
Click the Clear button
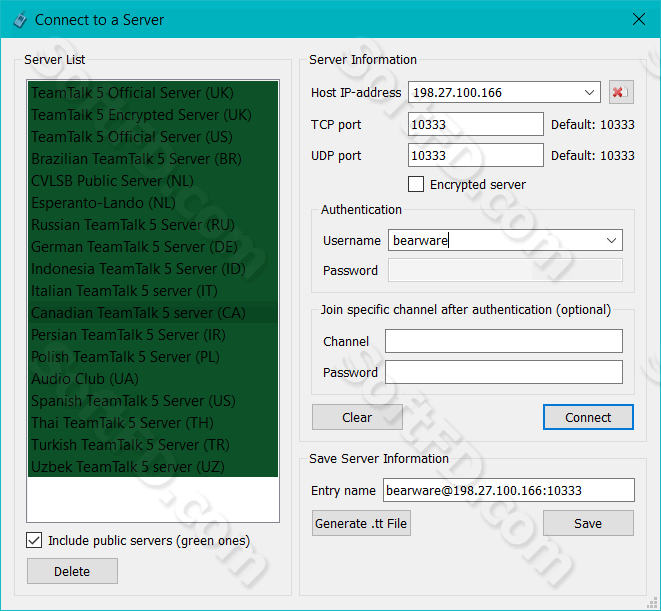357,417
